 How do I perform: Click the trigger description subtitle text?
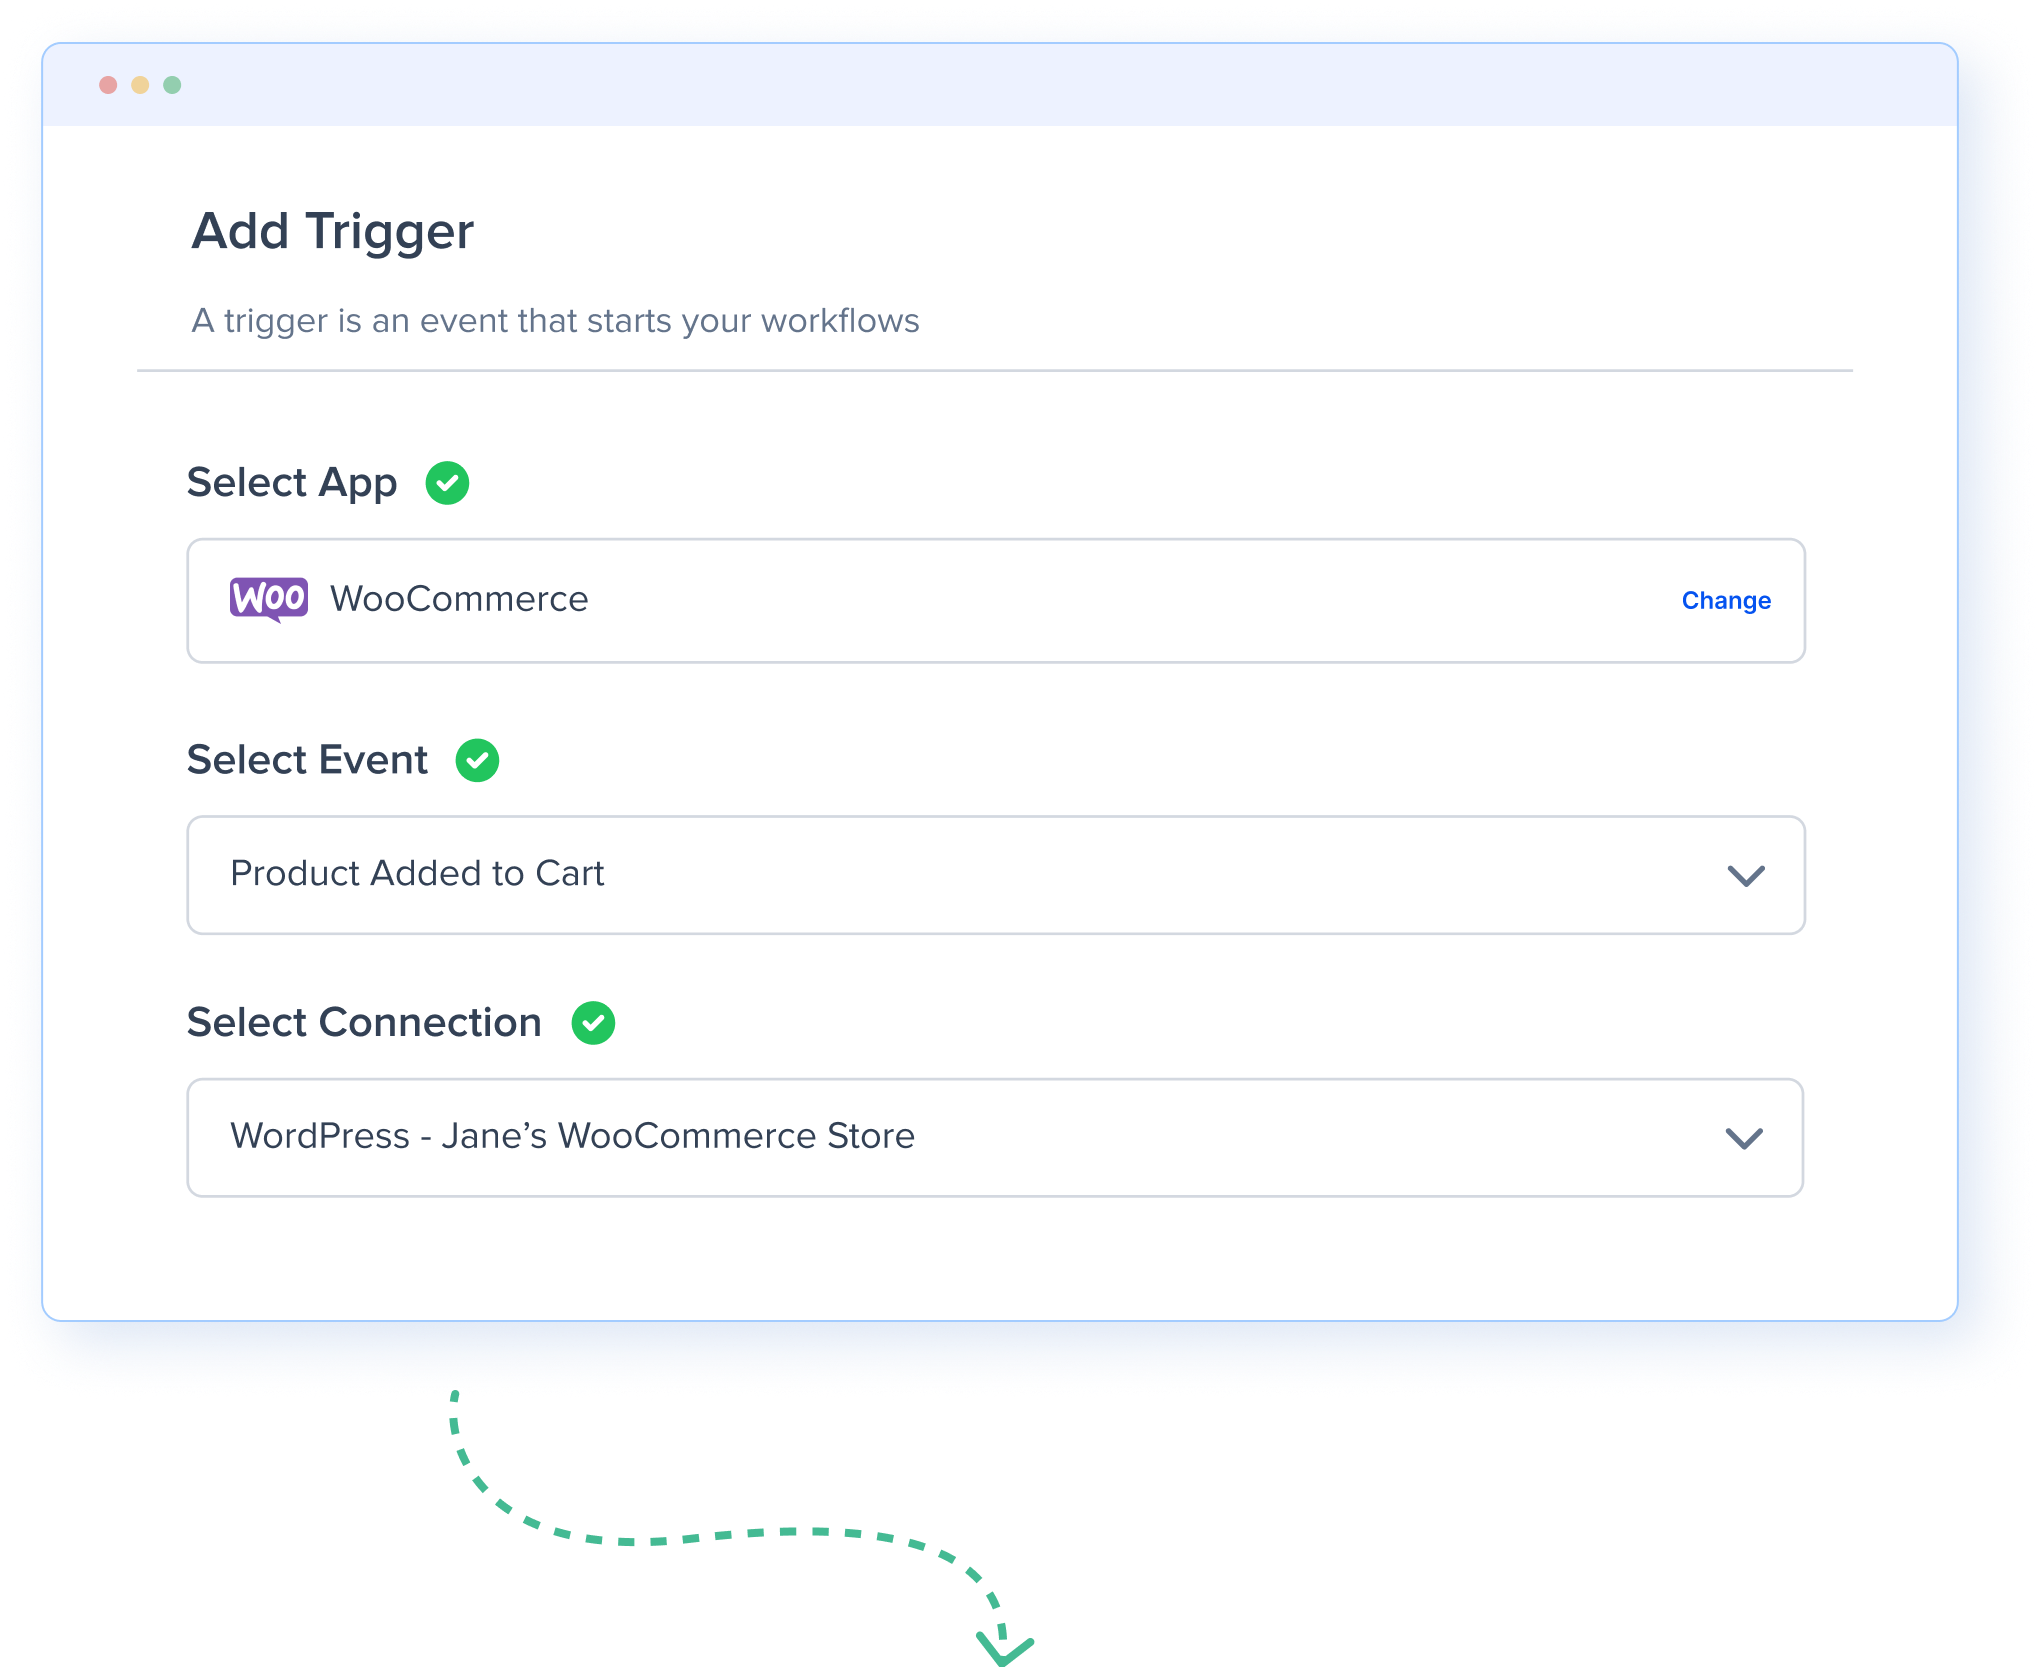coord(555,321)
